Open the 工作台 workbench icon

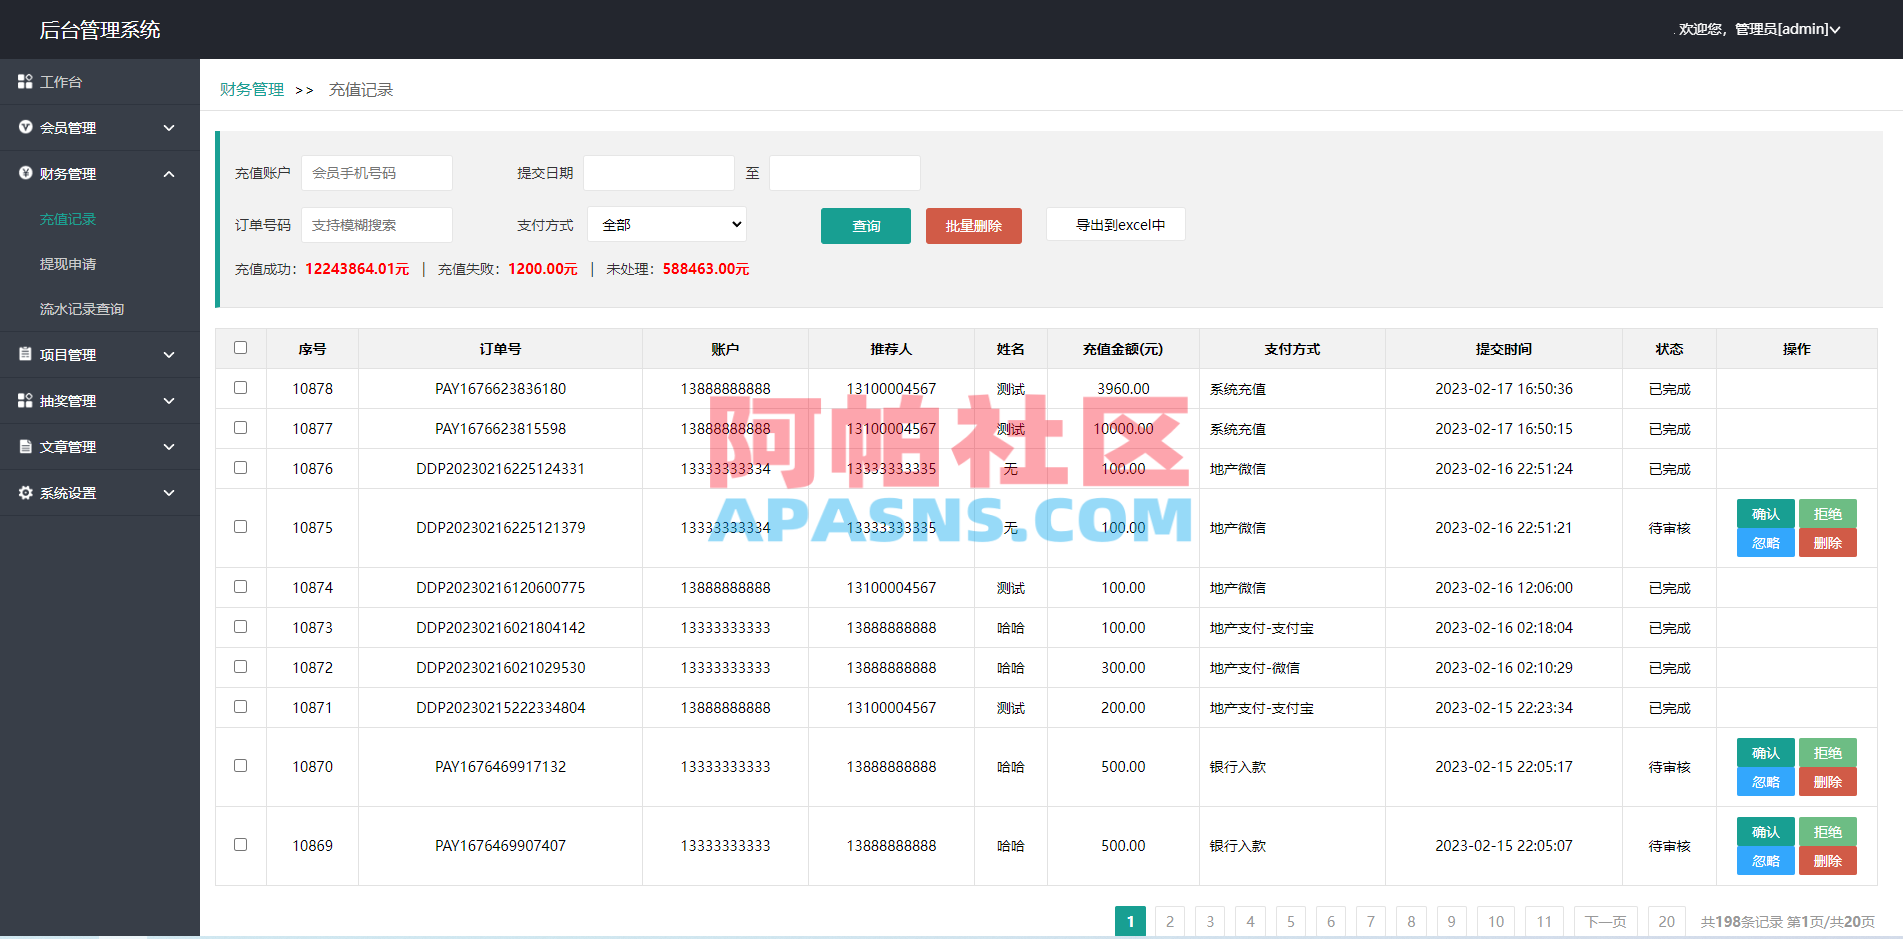(x=25, y=81)
